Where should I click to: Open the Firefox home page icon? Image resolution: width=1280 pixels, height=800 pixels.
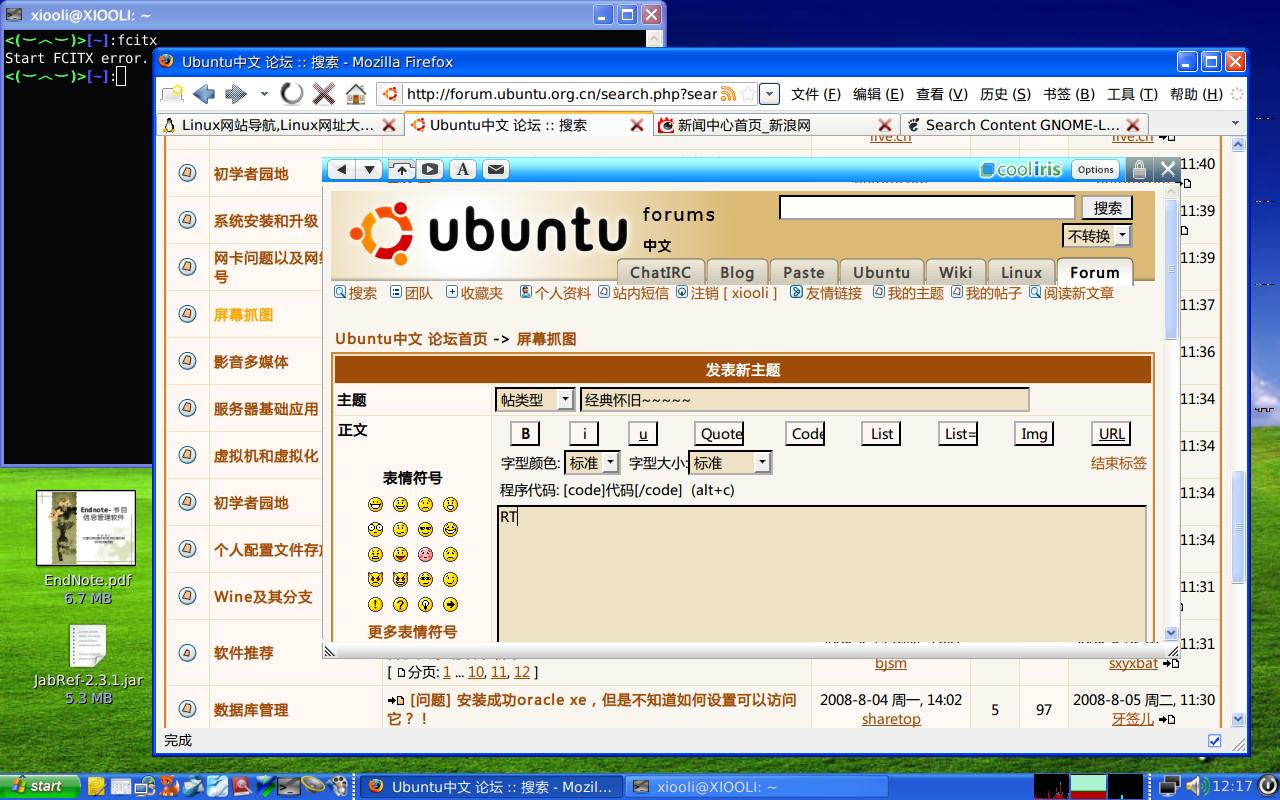coord(355,94)
